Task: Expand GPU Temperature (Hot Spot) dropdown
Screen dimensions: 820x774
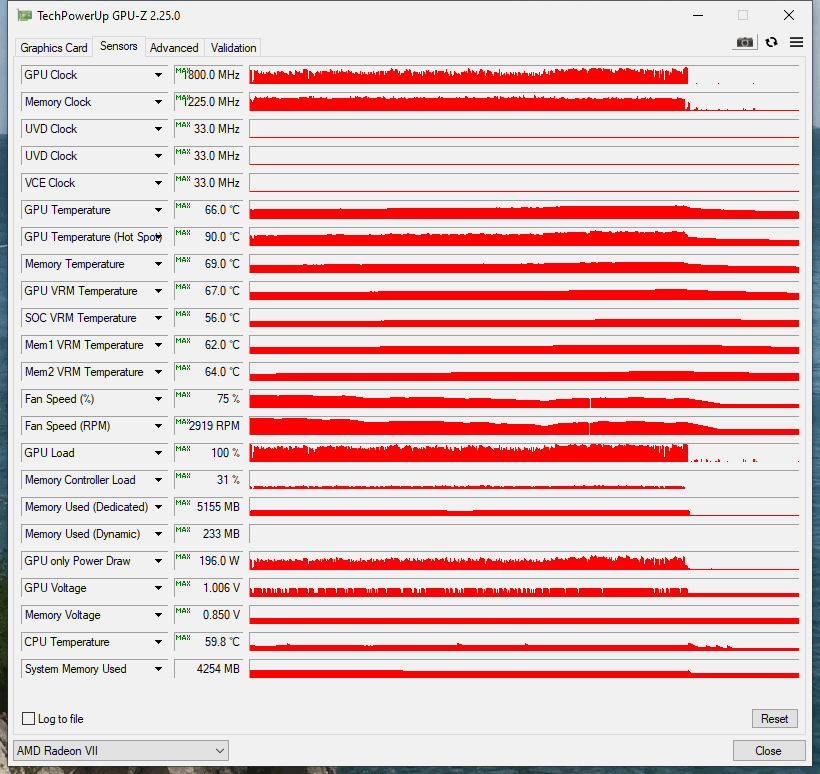Action: (158, 237)
